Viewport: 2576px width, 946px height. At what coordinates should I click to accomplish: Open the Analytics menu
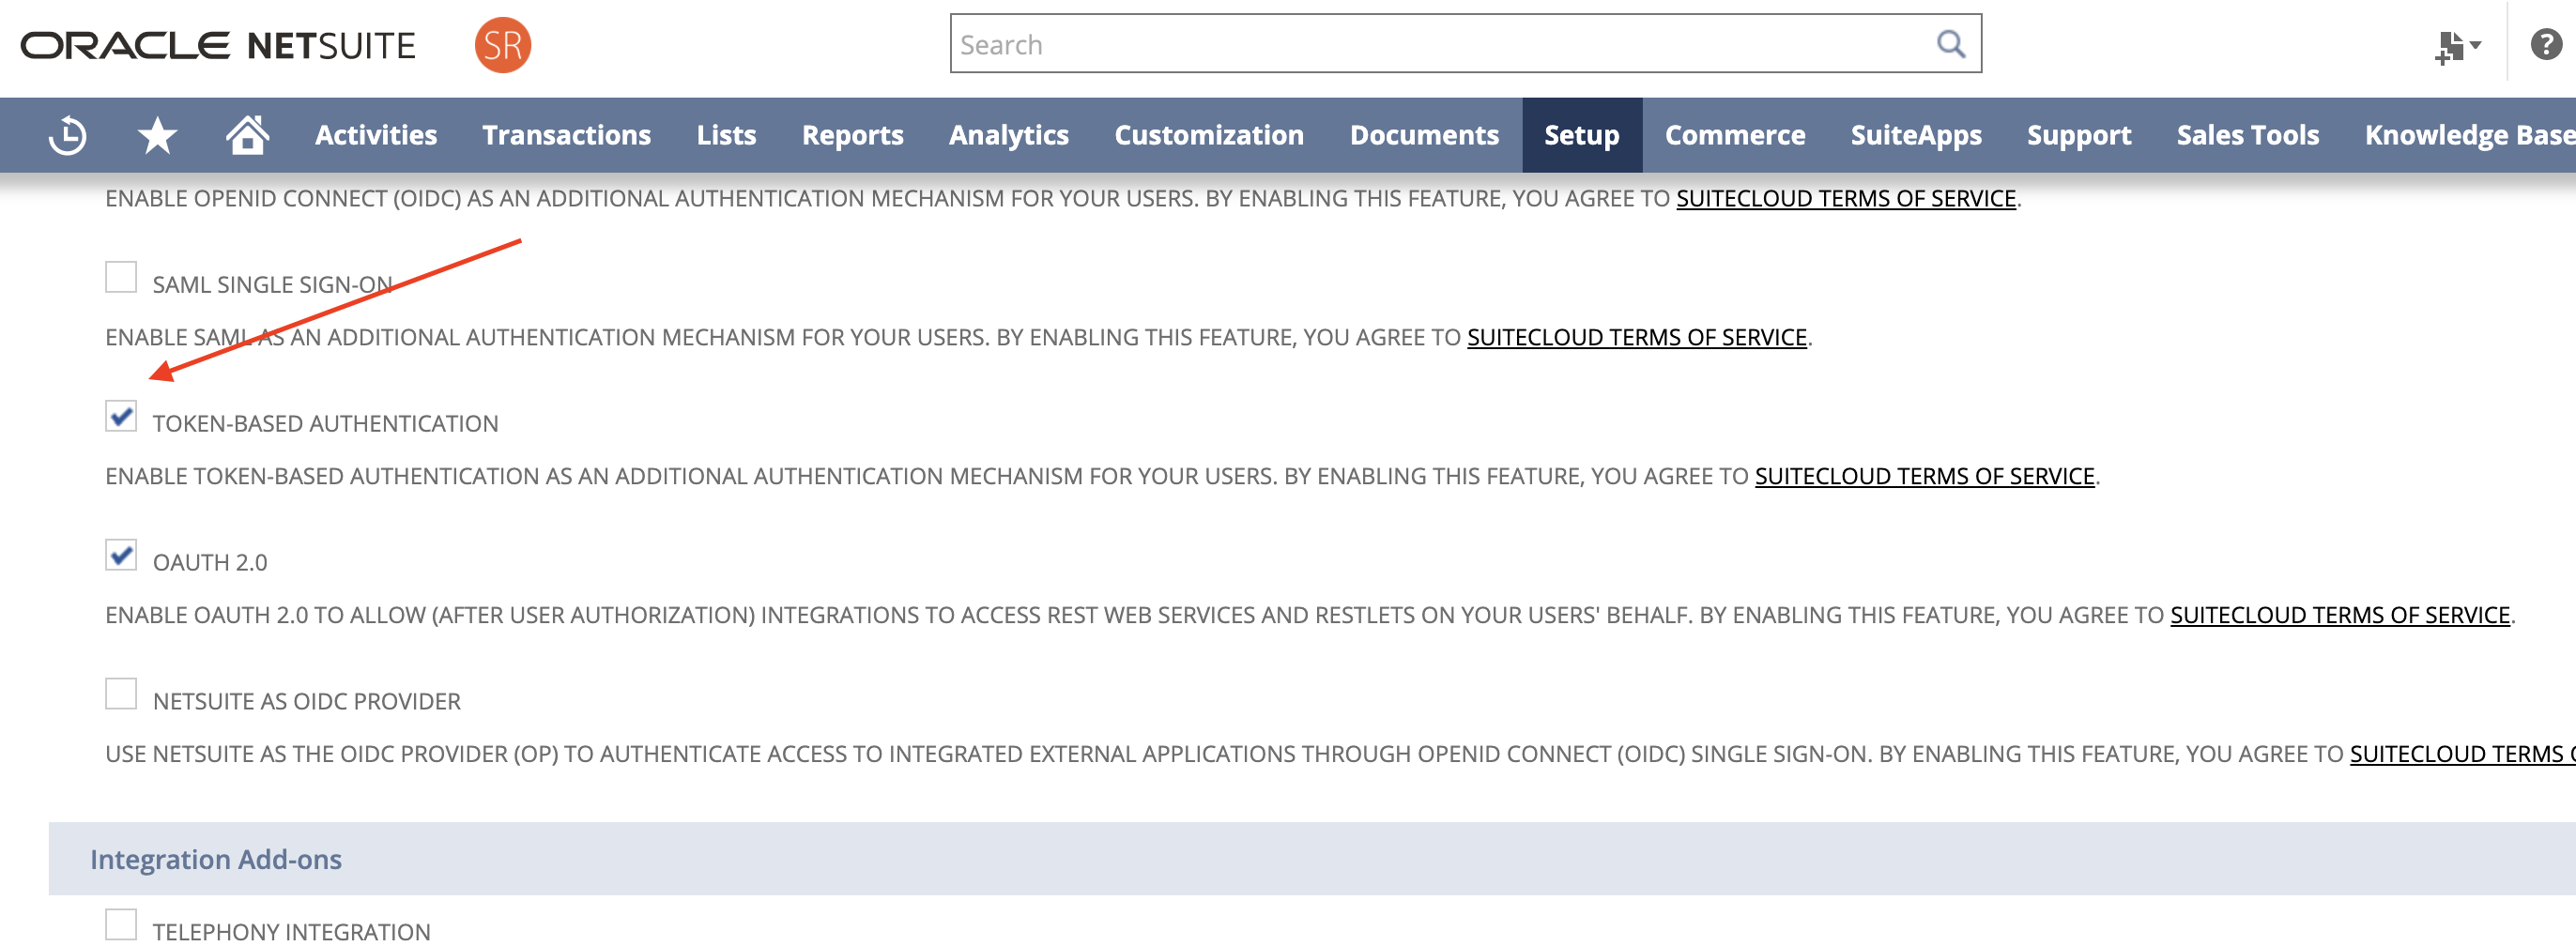point(1009,135)
